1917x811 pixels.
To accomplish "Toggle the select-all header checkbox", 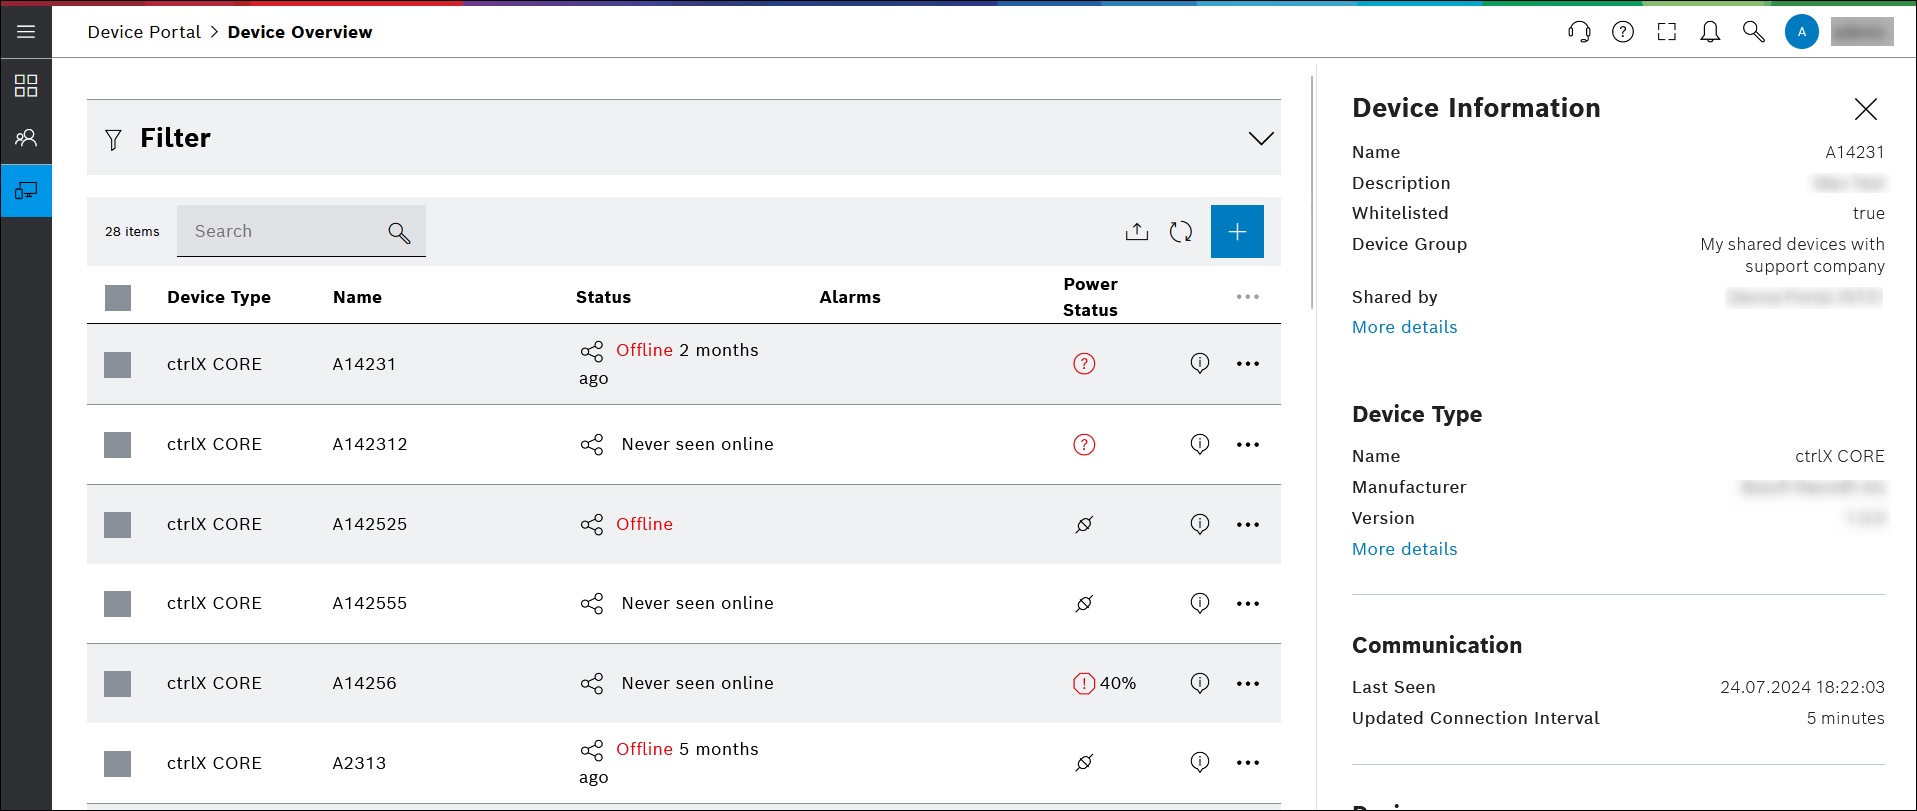I will pos(118,298).
